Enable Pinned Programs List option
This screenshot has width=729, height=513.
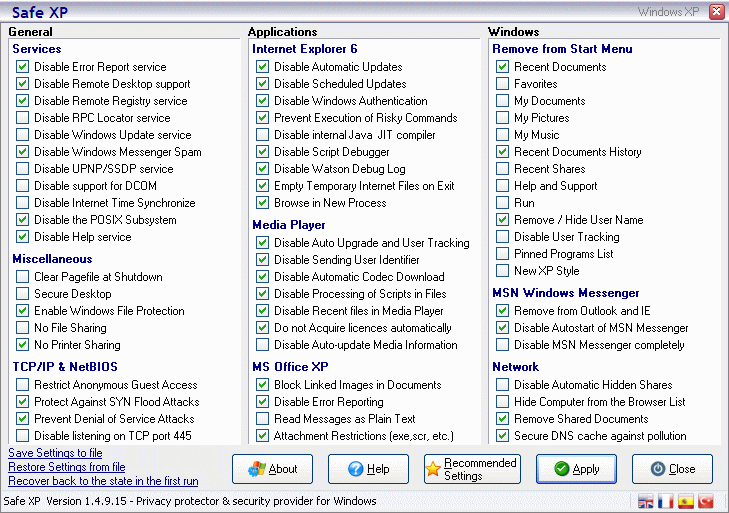pos(502,253)
